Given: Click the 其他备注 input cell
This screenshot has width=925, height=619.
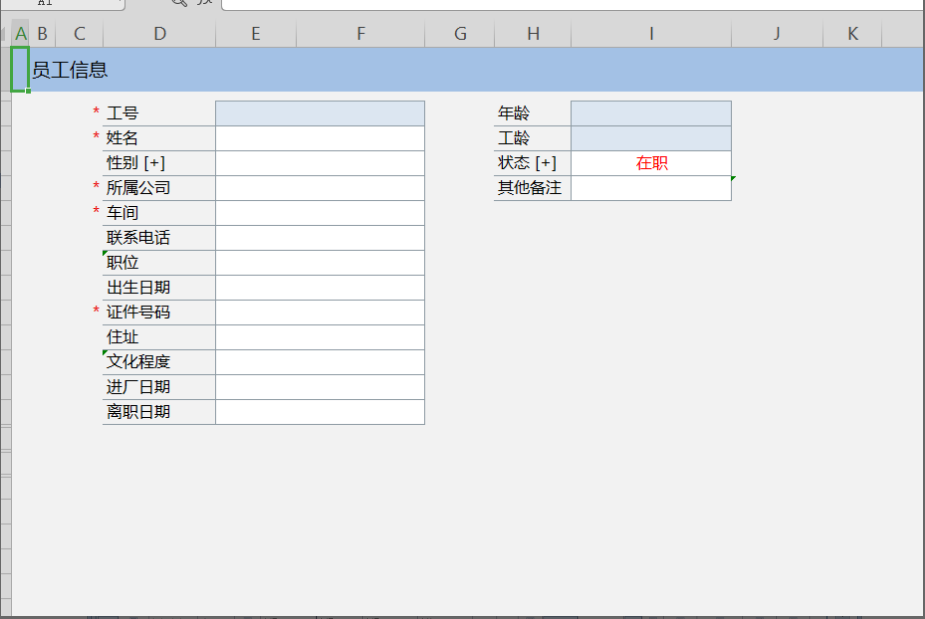Looking at the screenshot, I should tap(651, 188).
